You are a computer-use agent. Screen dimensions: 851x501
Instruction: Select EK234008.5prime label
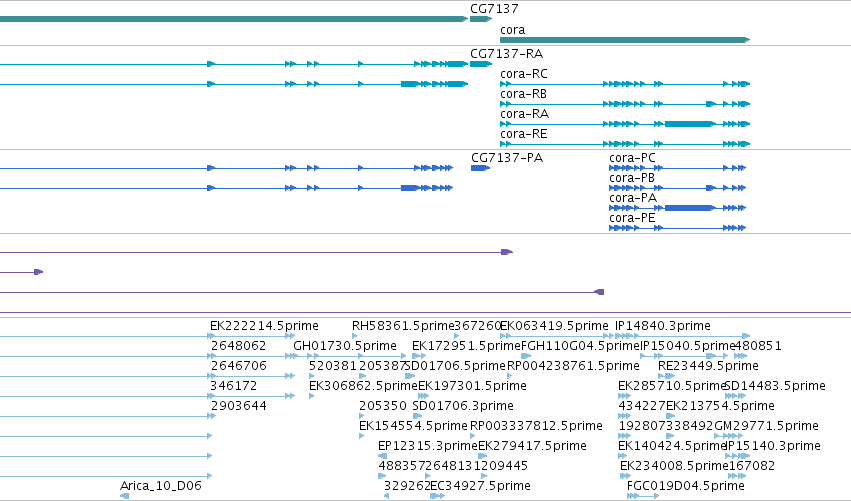coord(674,467)
